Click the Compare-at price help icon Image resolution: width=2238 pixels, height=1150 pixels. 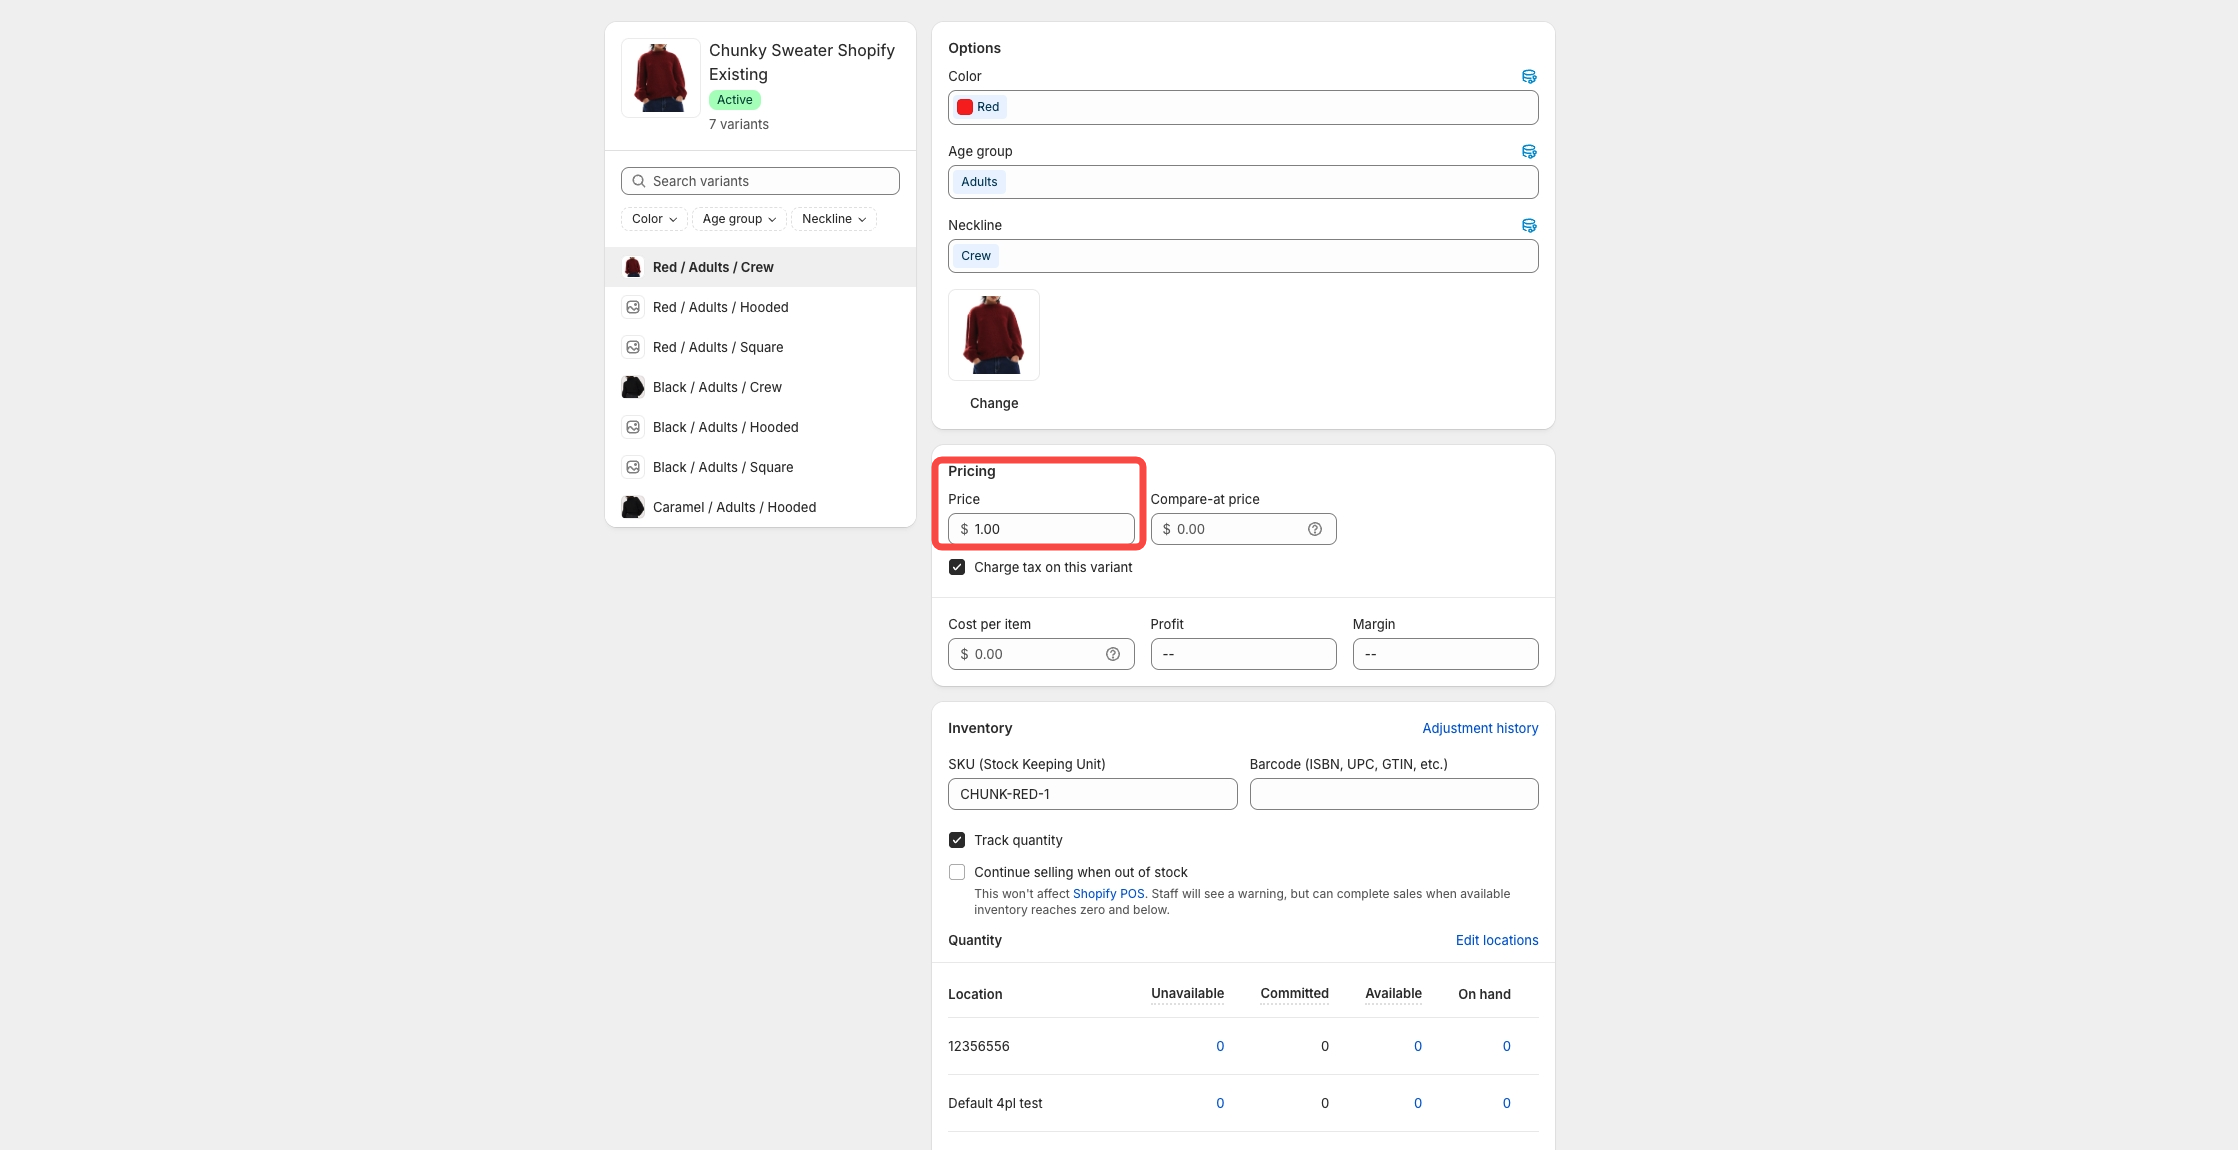click(x=1314, y=529)
